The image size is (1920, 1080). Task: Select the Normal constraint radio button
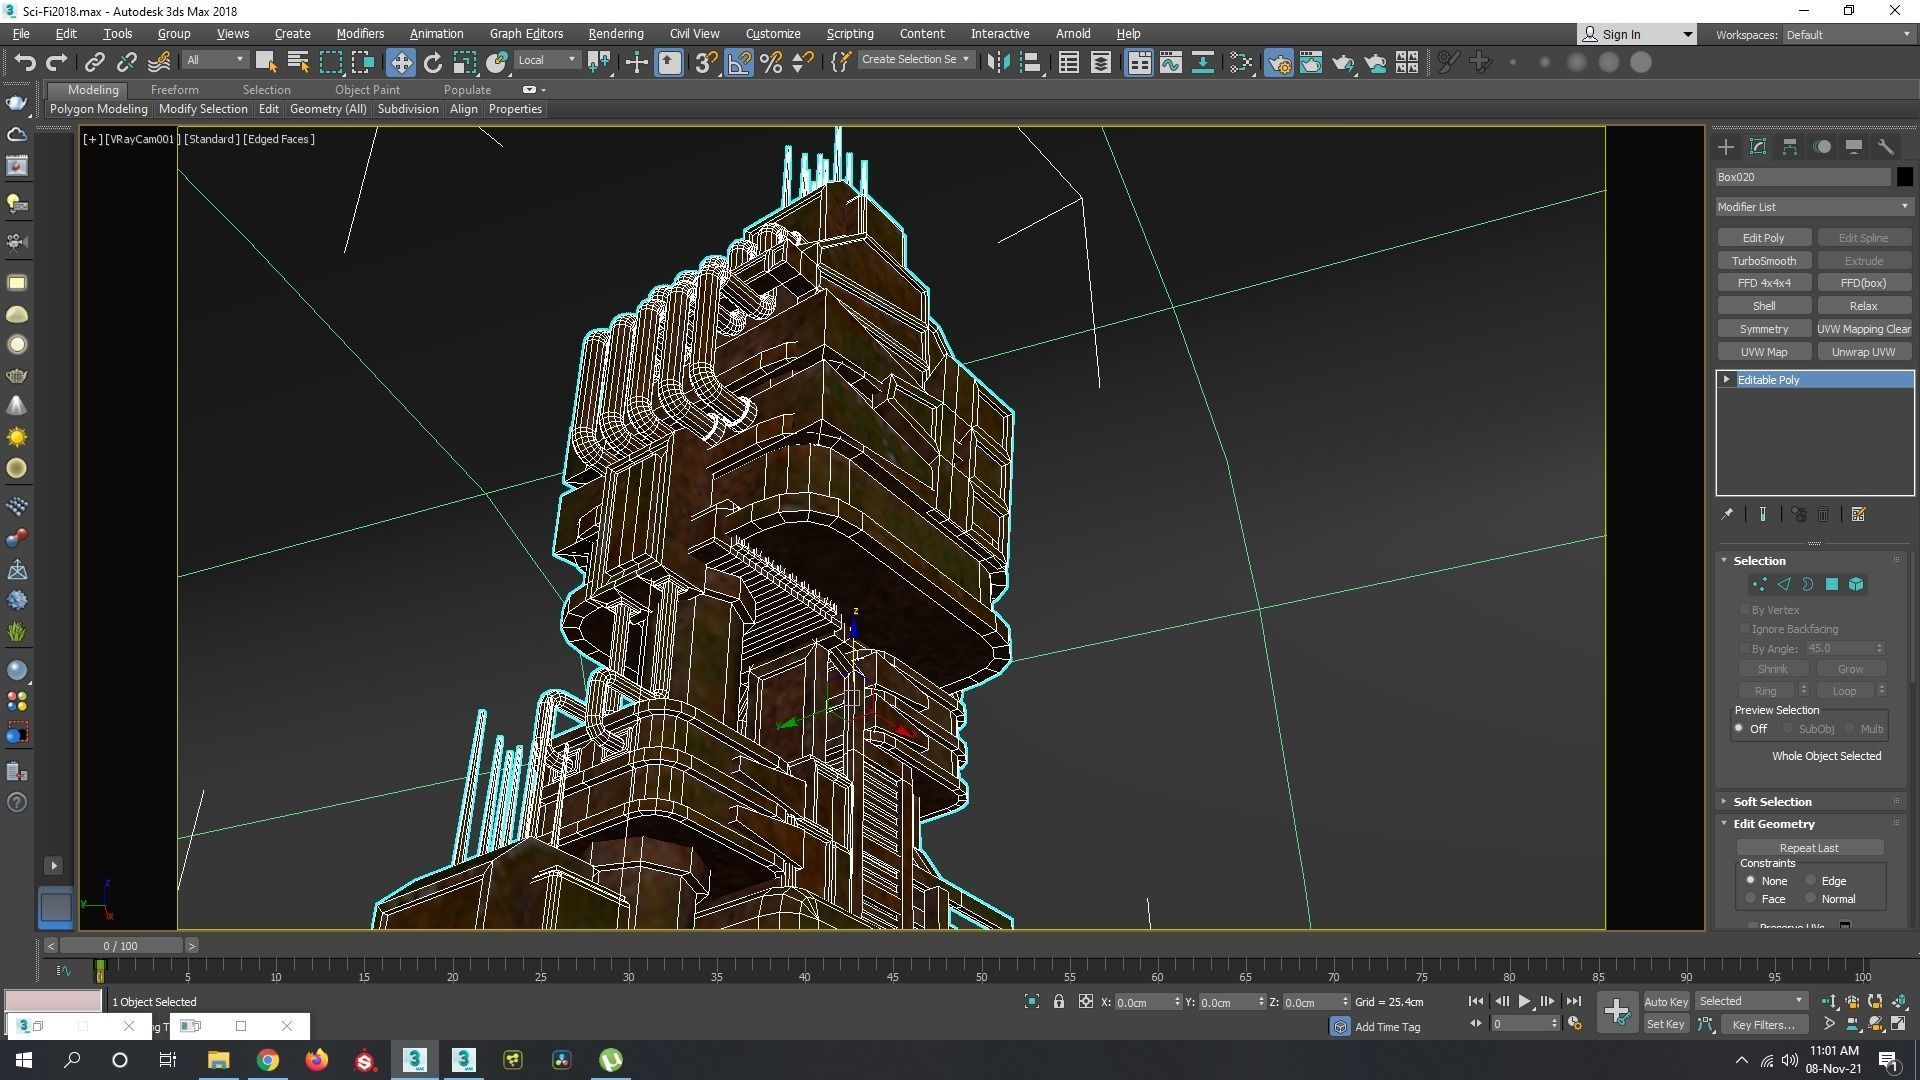[1810, 898]
